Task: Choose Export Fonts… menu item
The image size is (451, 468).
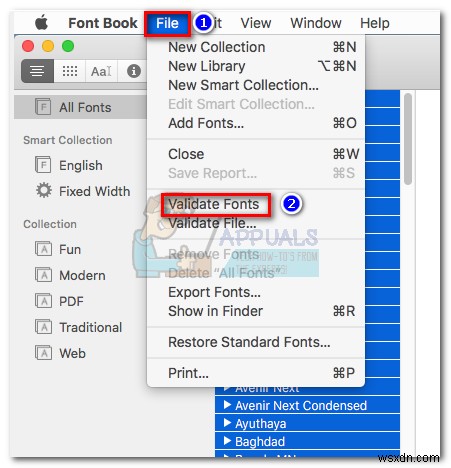Action: tap(256, 292)
